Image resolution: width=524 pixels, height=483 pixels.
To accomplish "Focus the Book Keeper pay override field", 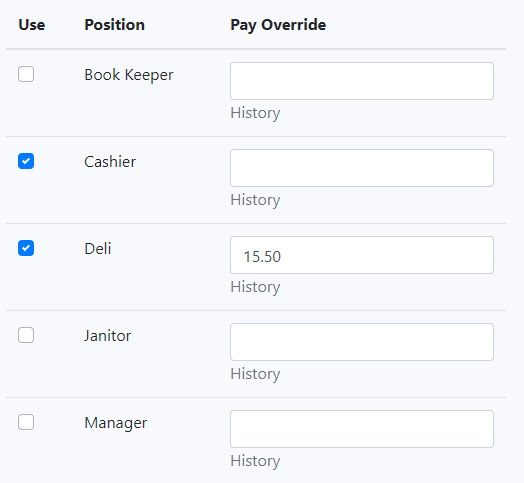I will [x=362, y=81].
